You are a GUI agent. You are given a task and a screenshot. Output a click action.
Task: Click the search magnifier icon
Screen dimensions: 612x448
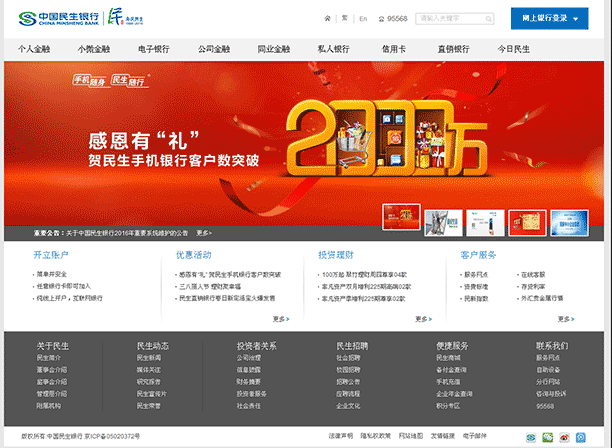(x=488, y=19)
